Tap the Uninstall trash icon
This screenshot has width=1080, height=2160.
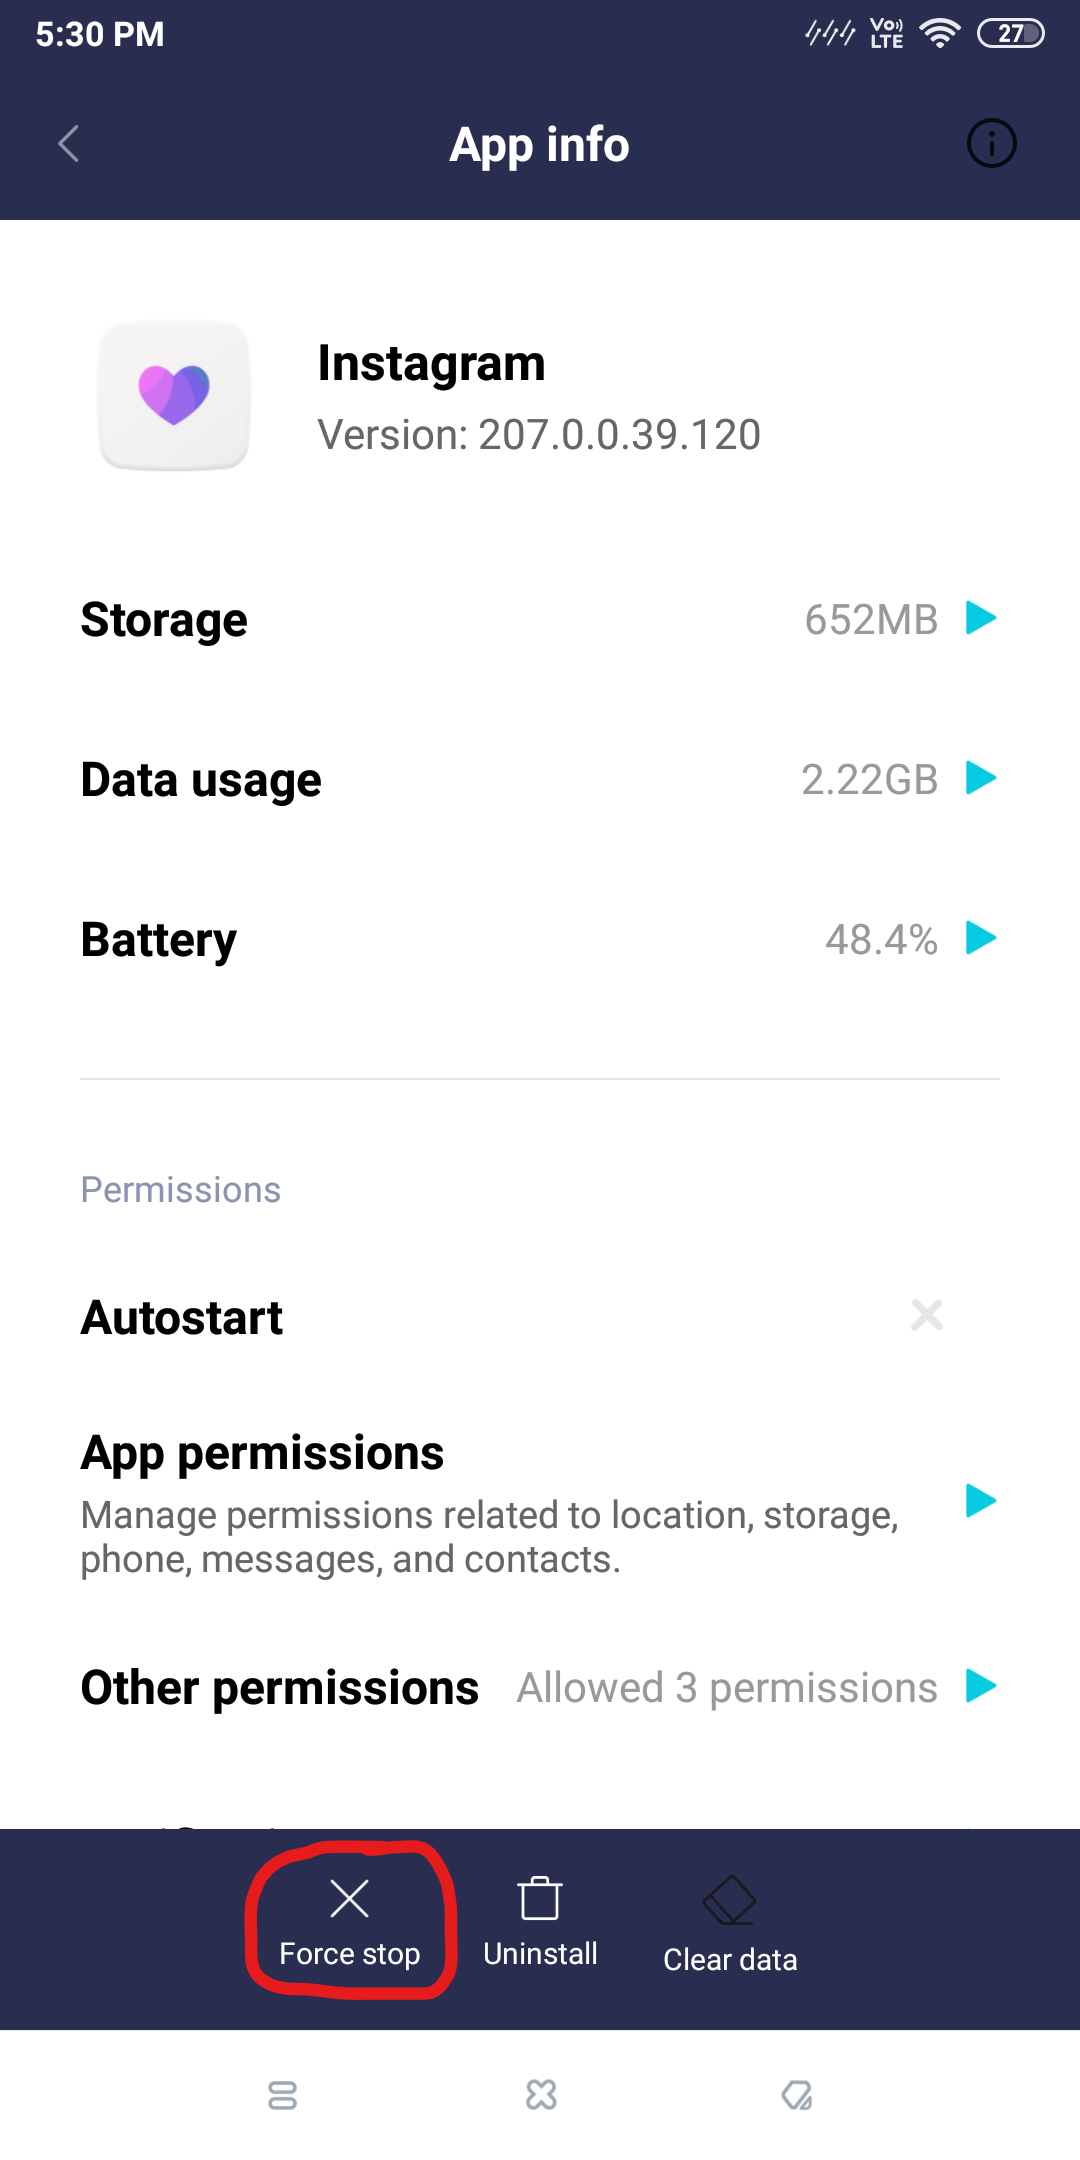point(540,1898)
